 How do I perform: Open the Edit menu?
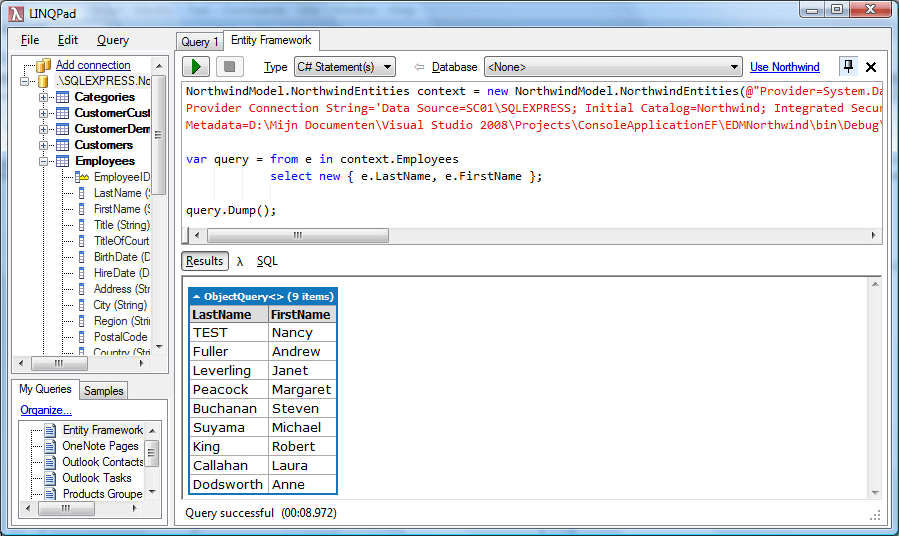point(68,40)
